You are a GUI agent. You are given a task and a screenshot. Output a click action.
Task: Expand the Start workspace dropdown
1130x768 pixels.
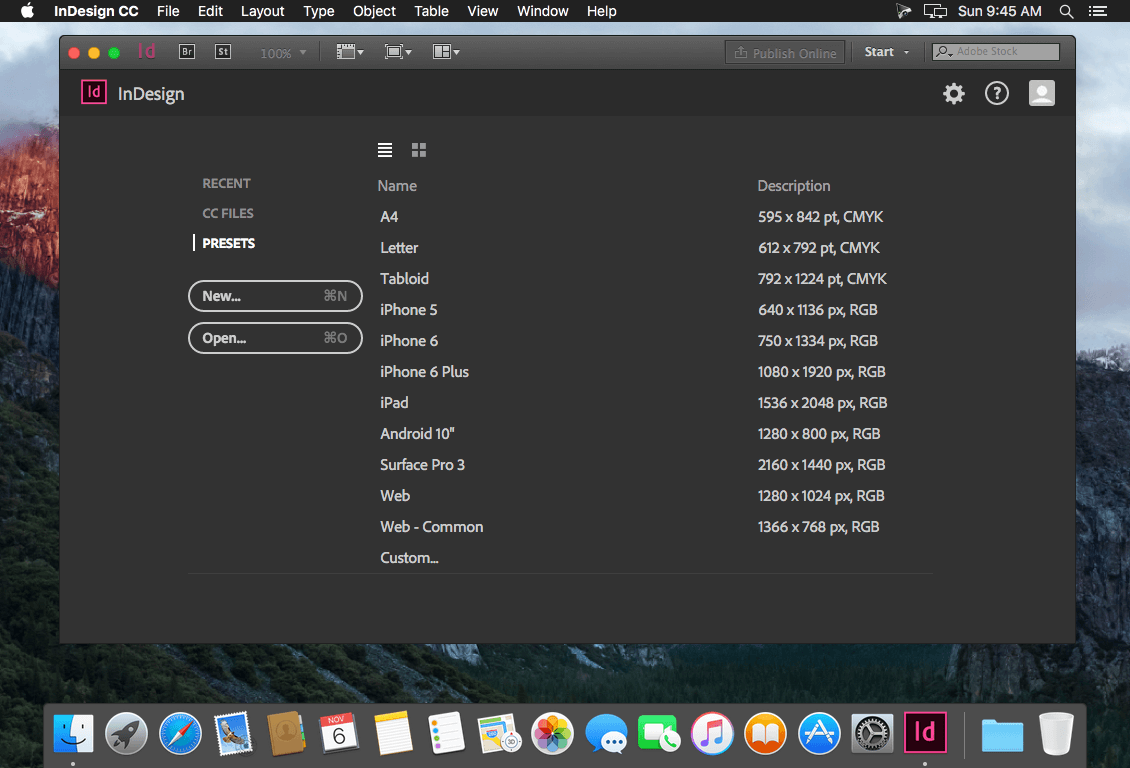[885, 52]
